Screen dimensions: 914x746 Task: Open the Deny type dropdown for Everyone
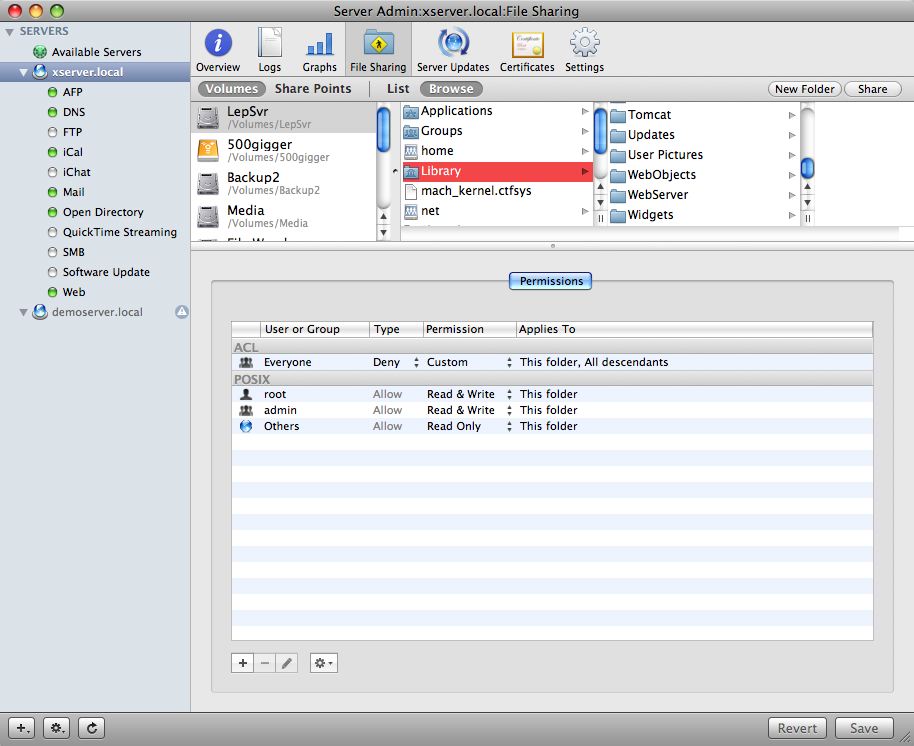416,363
